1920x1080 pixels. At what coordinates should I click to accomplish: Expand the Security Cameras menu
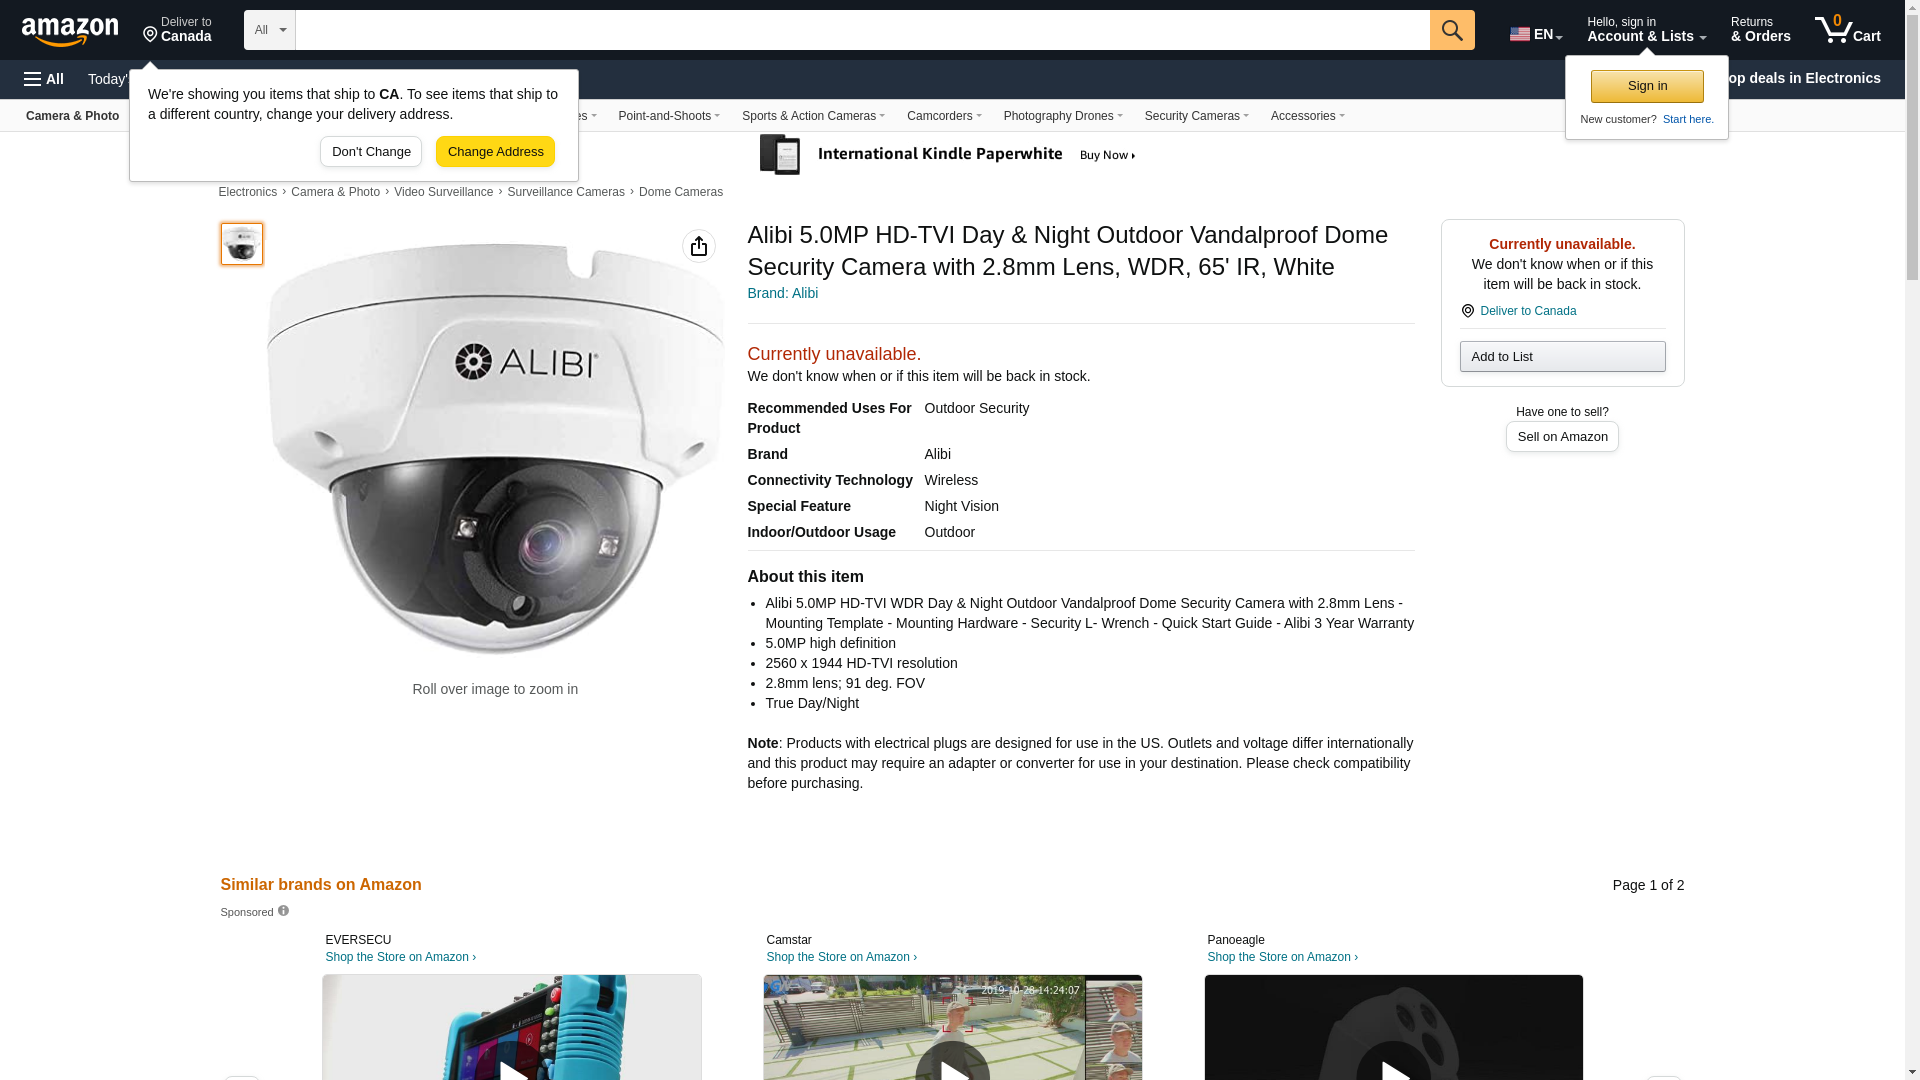(x=1196, y=116)
